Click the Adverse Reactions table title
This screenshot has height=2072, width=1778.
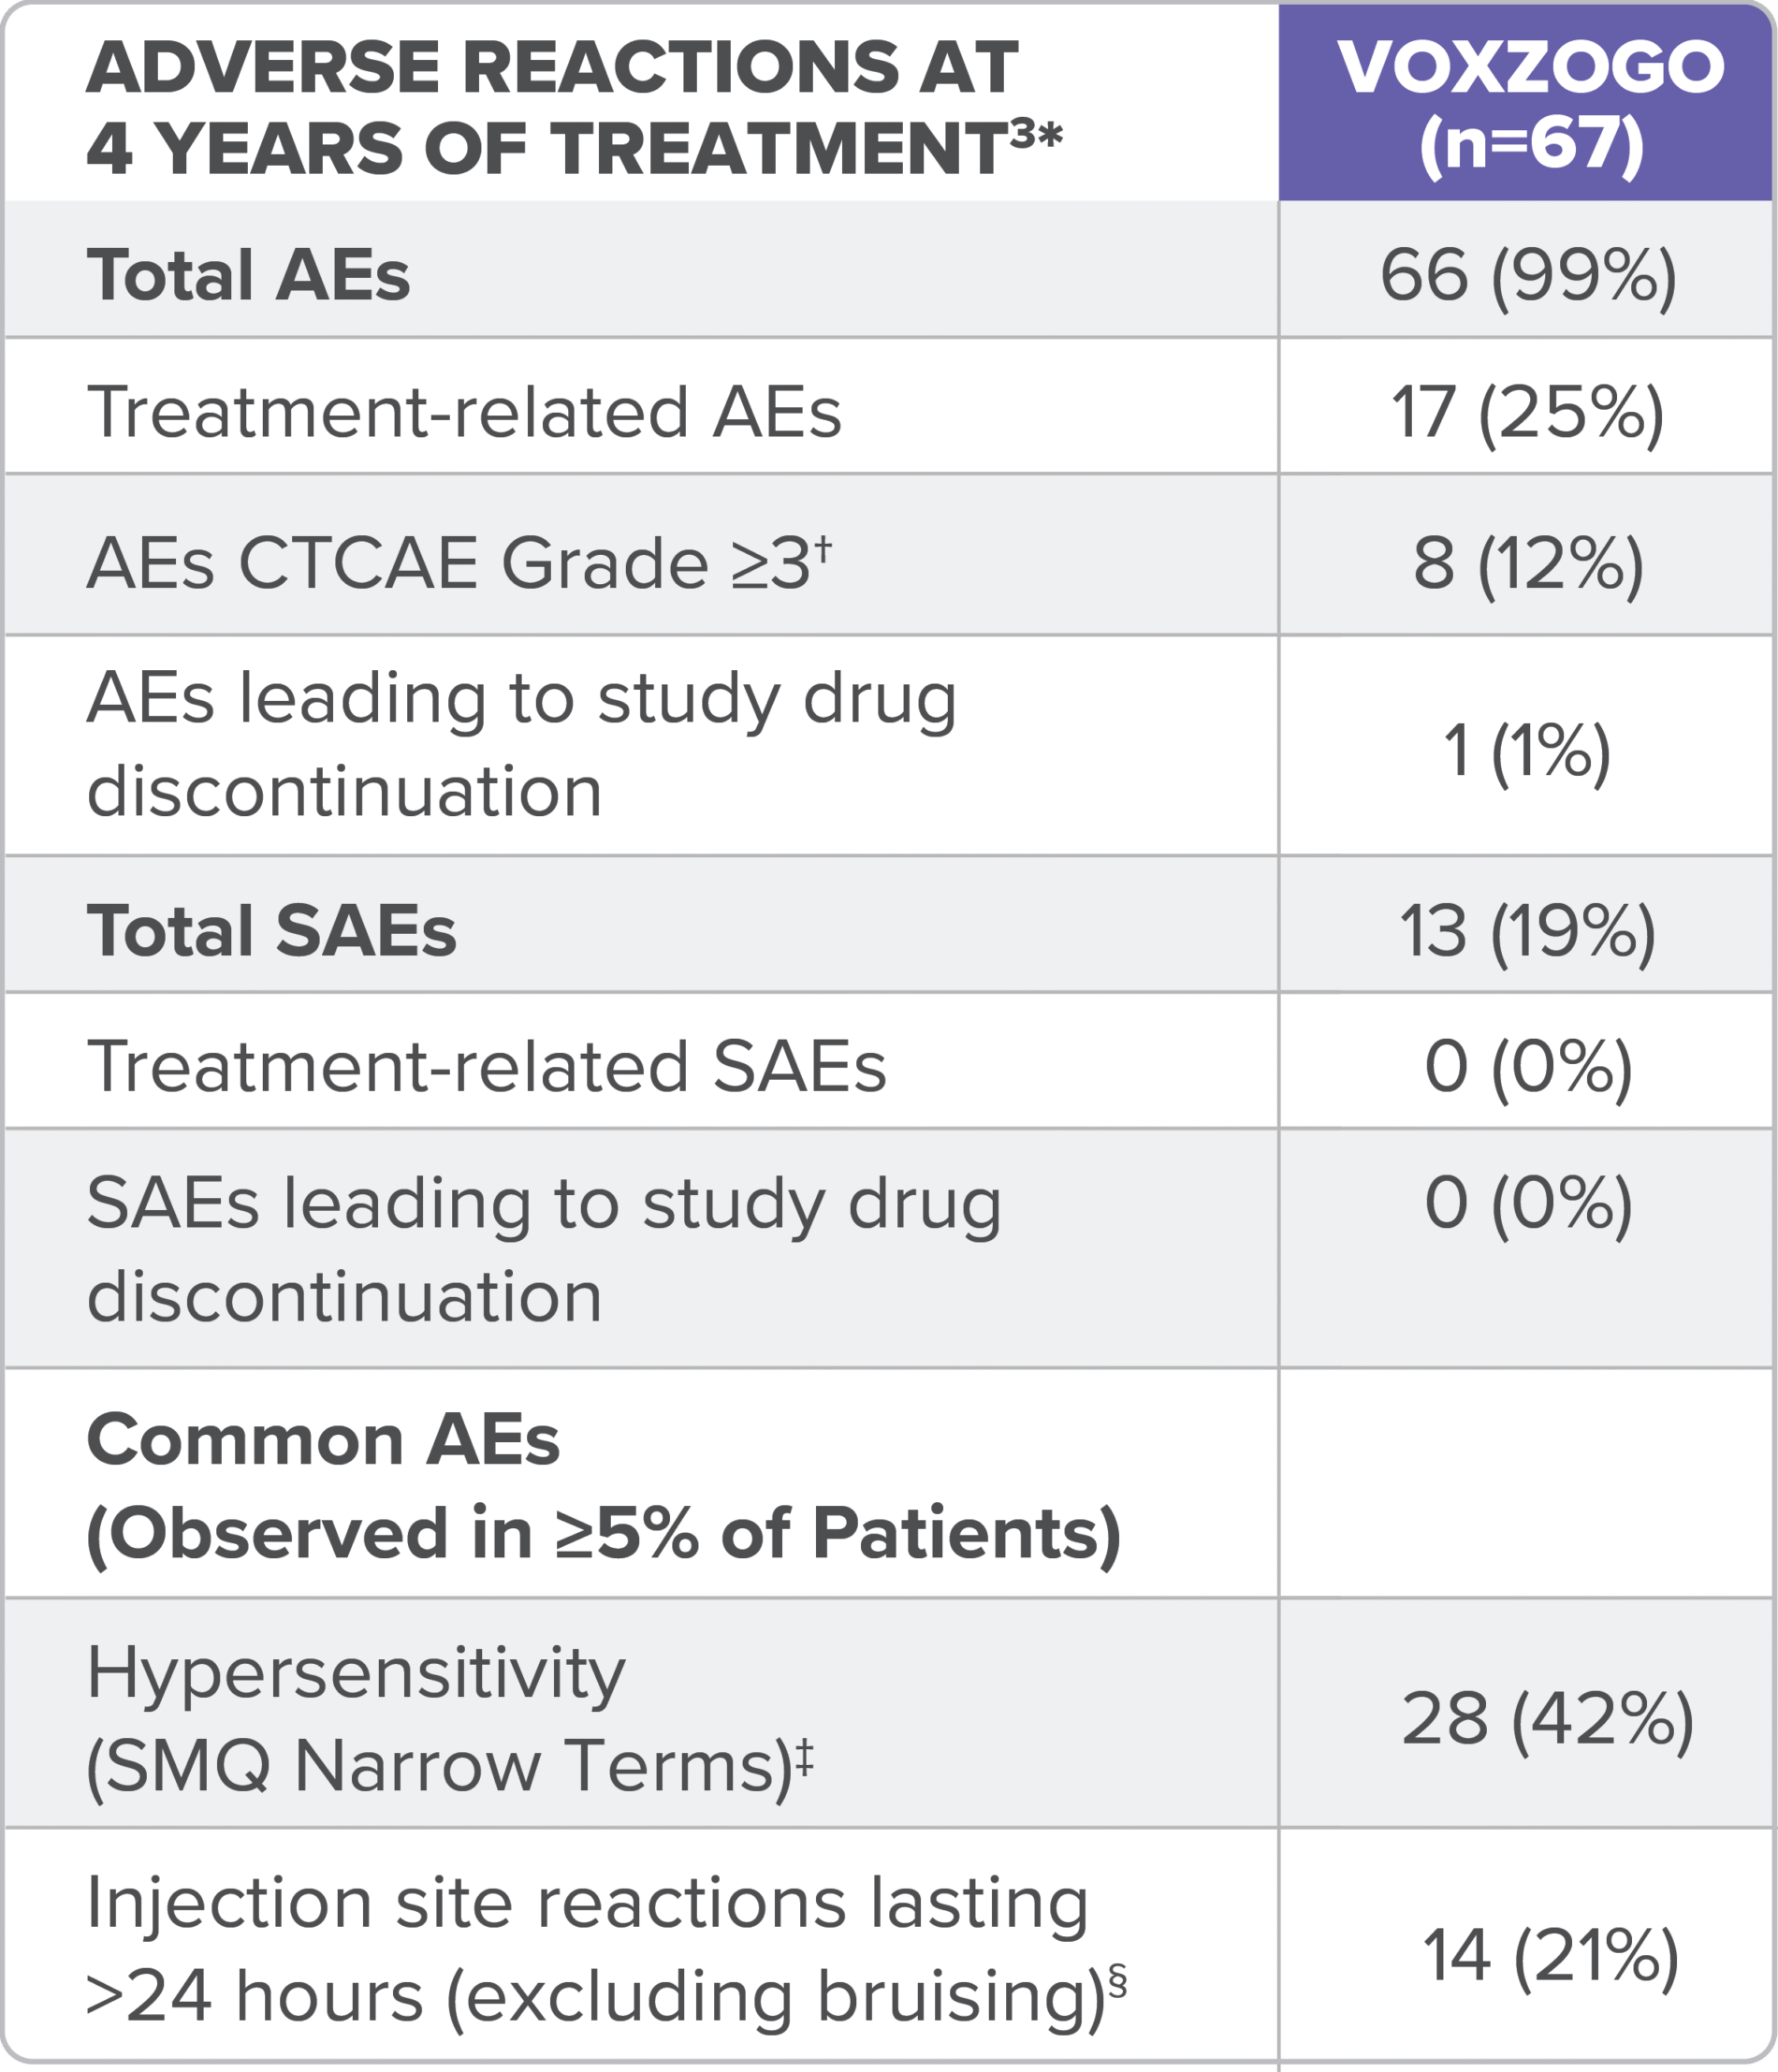tap(574, 107)
